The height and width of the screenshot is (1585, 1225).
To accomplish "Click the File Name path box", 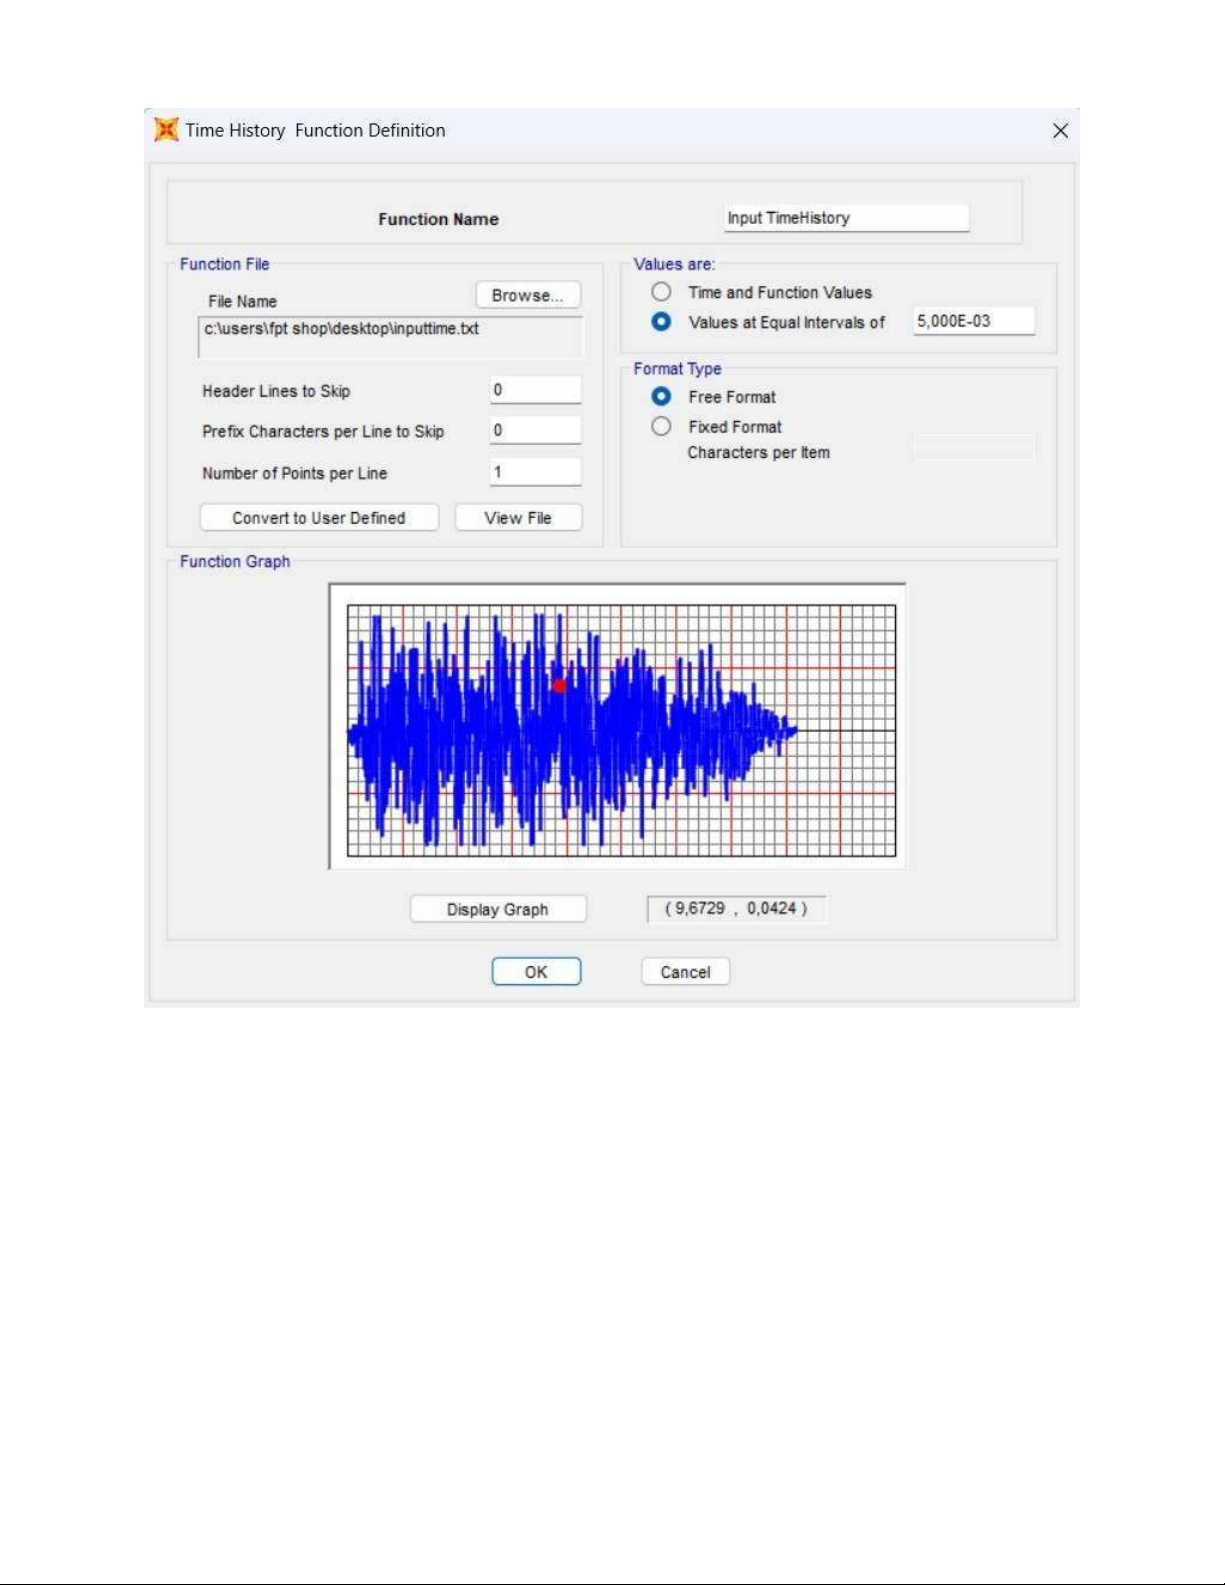I will 390,337.
